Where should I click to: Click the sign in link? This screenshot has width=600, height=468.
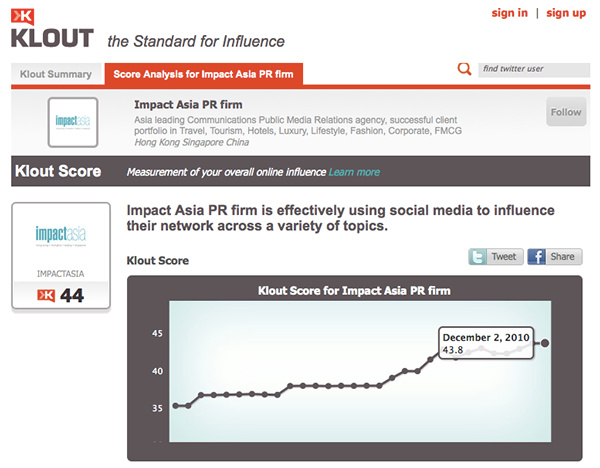(509, 13)
